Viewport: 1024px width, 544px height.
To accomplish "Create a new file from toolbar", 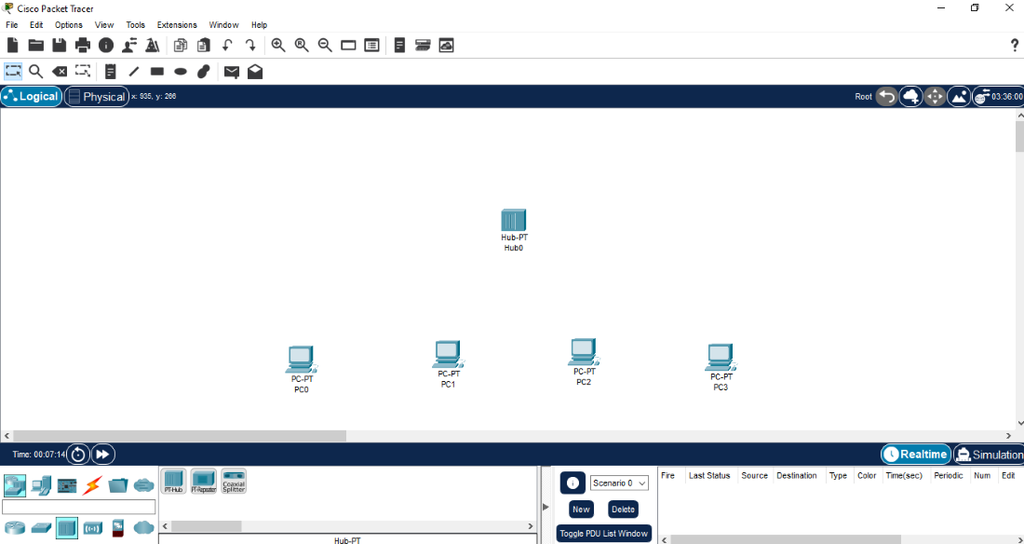I will [12, 45].
